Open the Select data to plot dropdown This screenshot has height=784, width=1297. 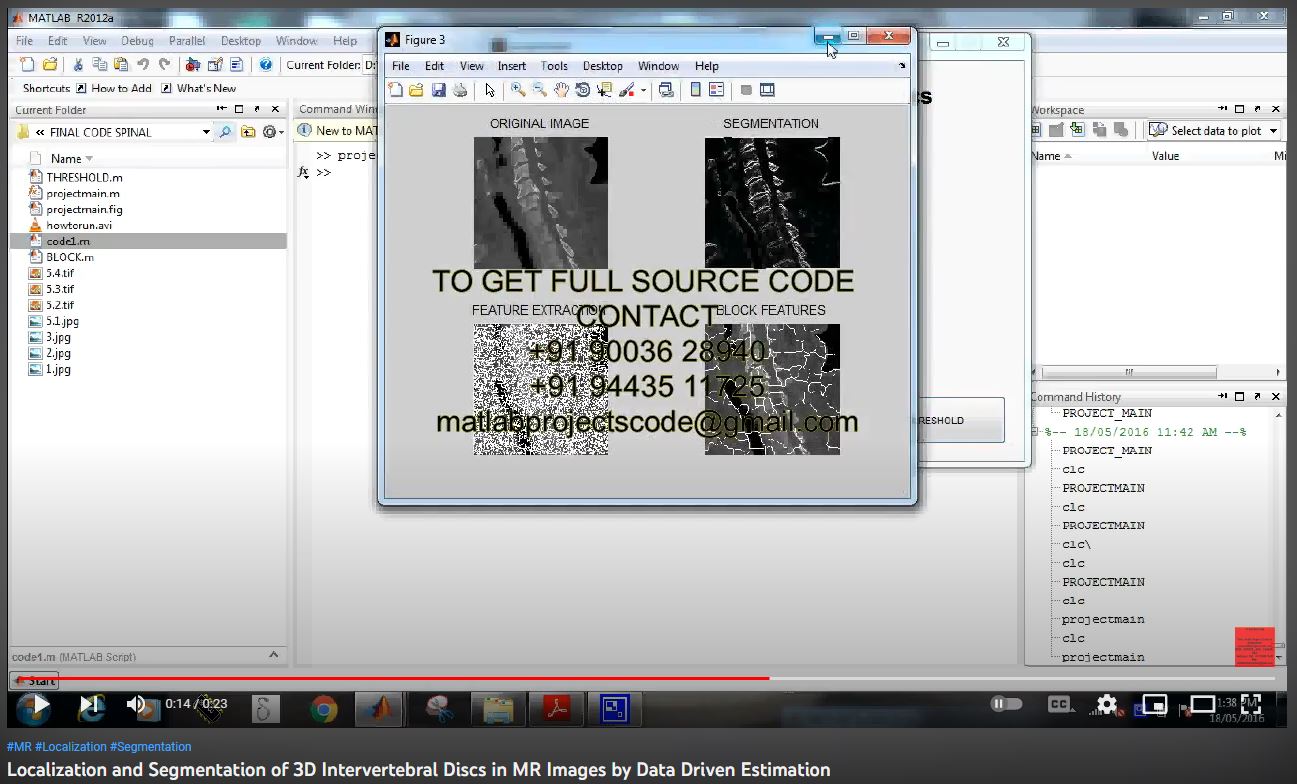coord(1273,131)
